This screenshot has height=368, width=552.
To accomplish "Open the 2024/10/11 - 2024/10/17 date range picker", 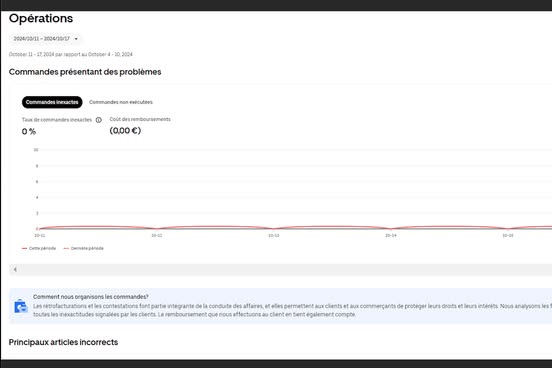I will [46, 39].
